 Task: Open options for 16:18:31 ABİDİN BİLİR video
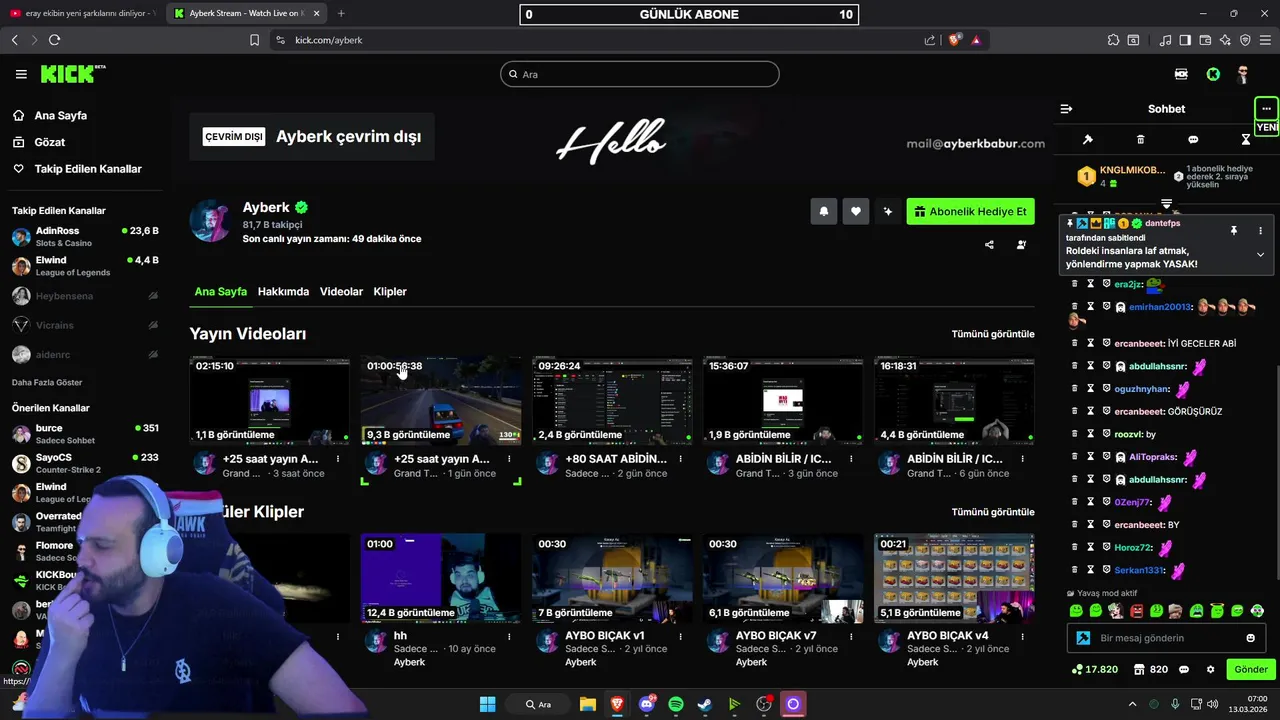click(1022, 459)
